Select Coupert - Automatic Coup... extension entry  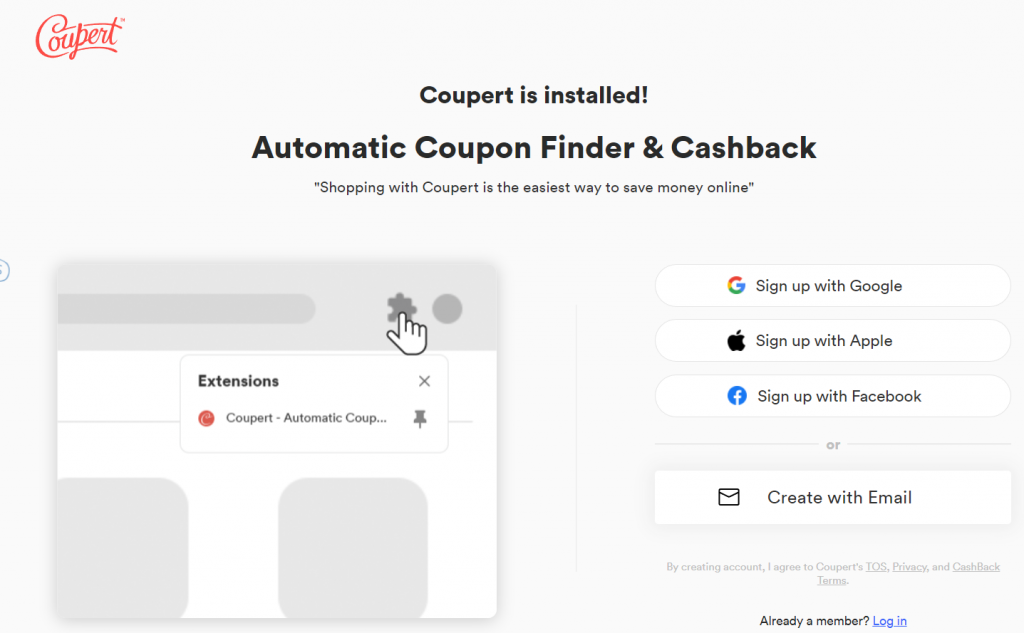[x=306, y=418]
